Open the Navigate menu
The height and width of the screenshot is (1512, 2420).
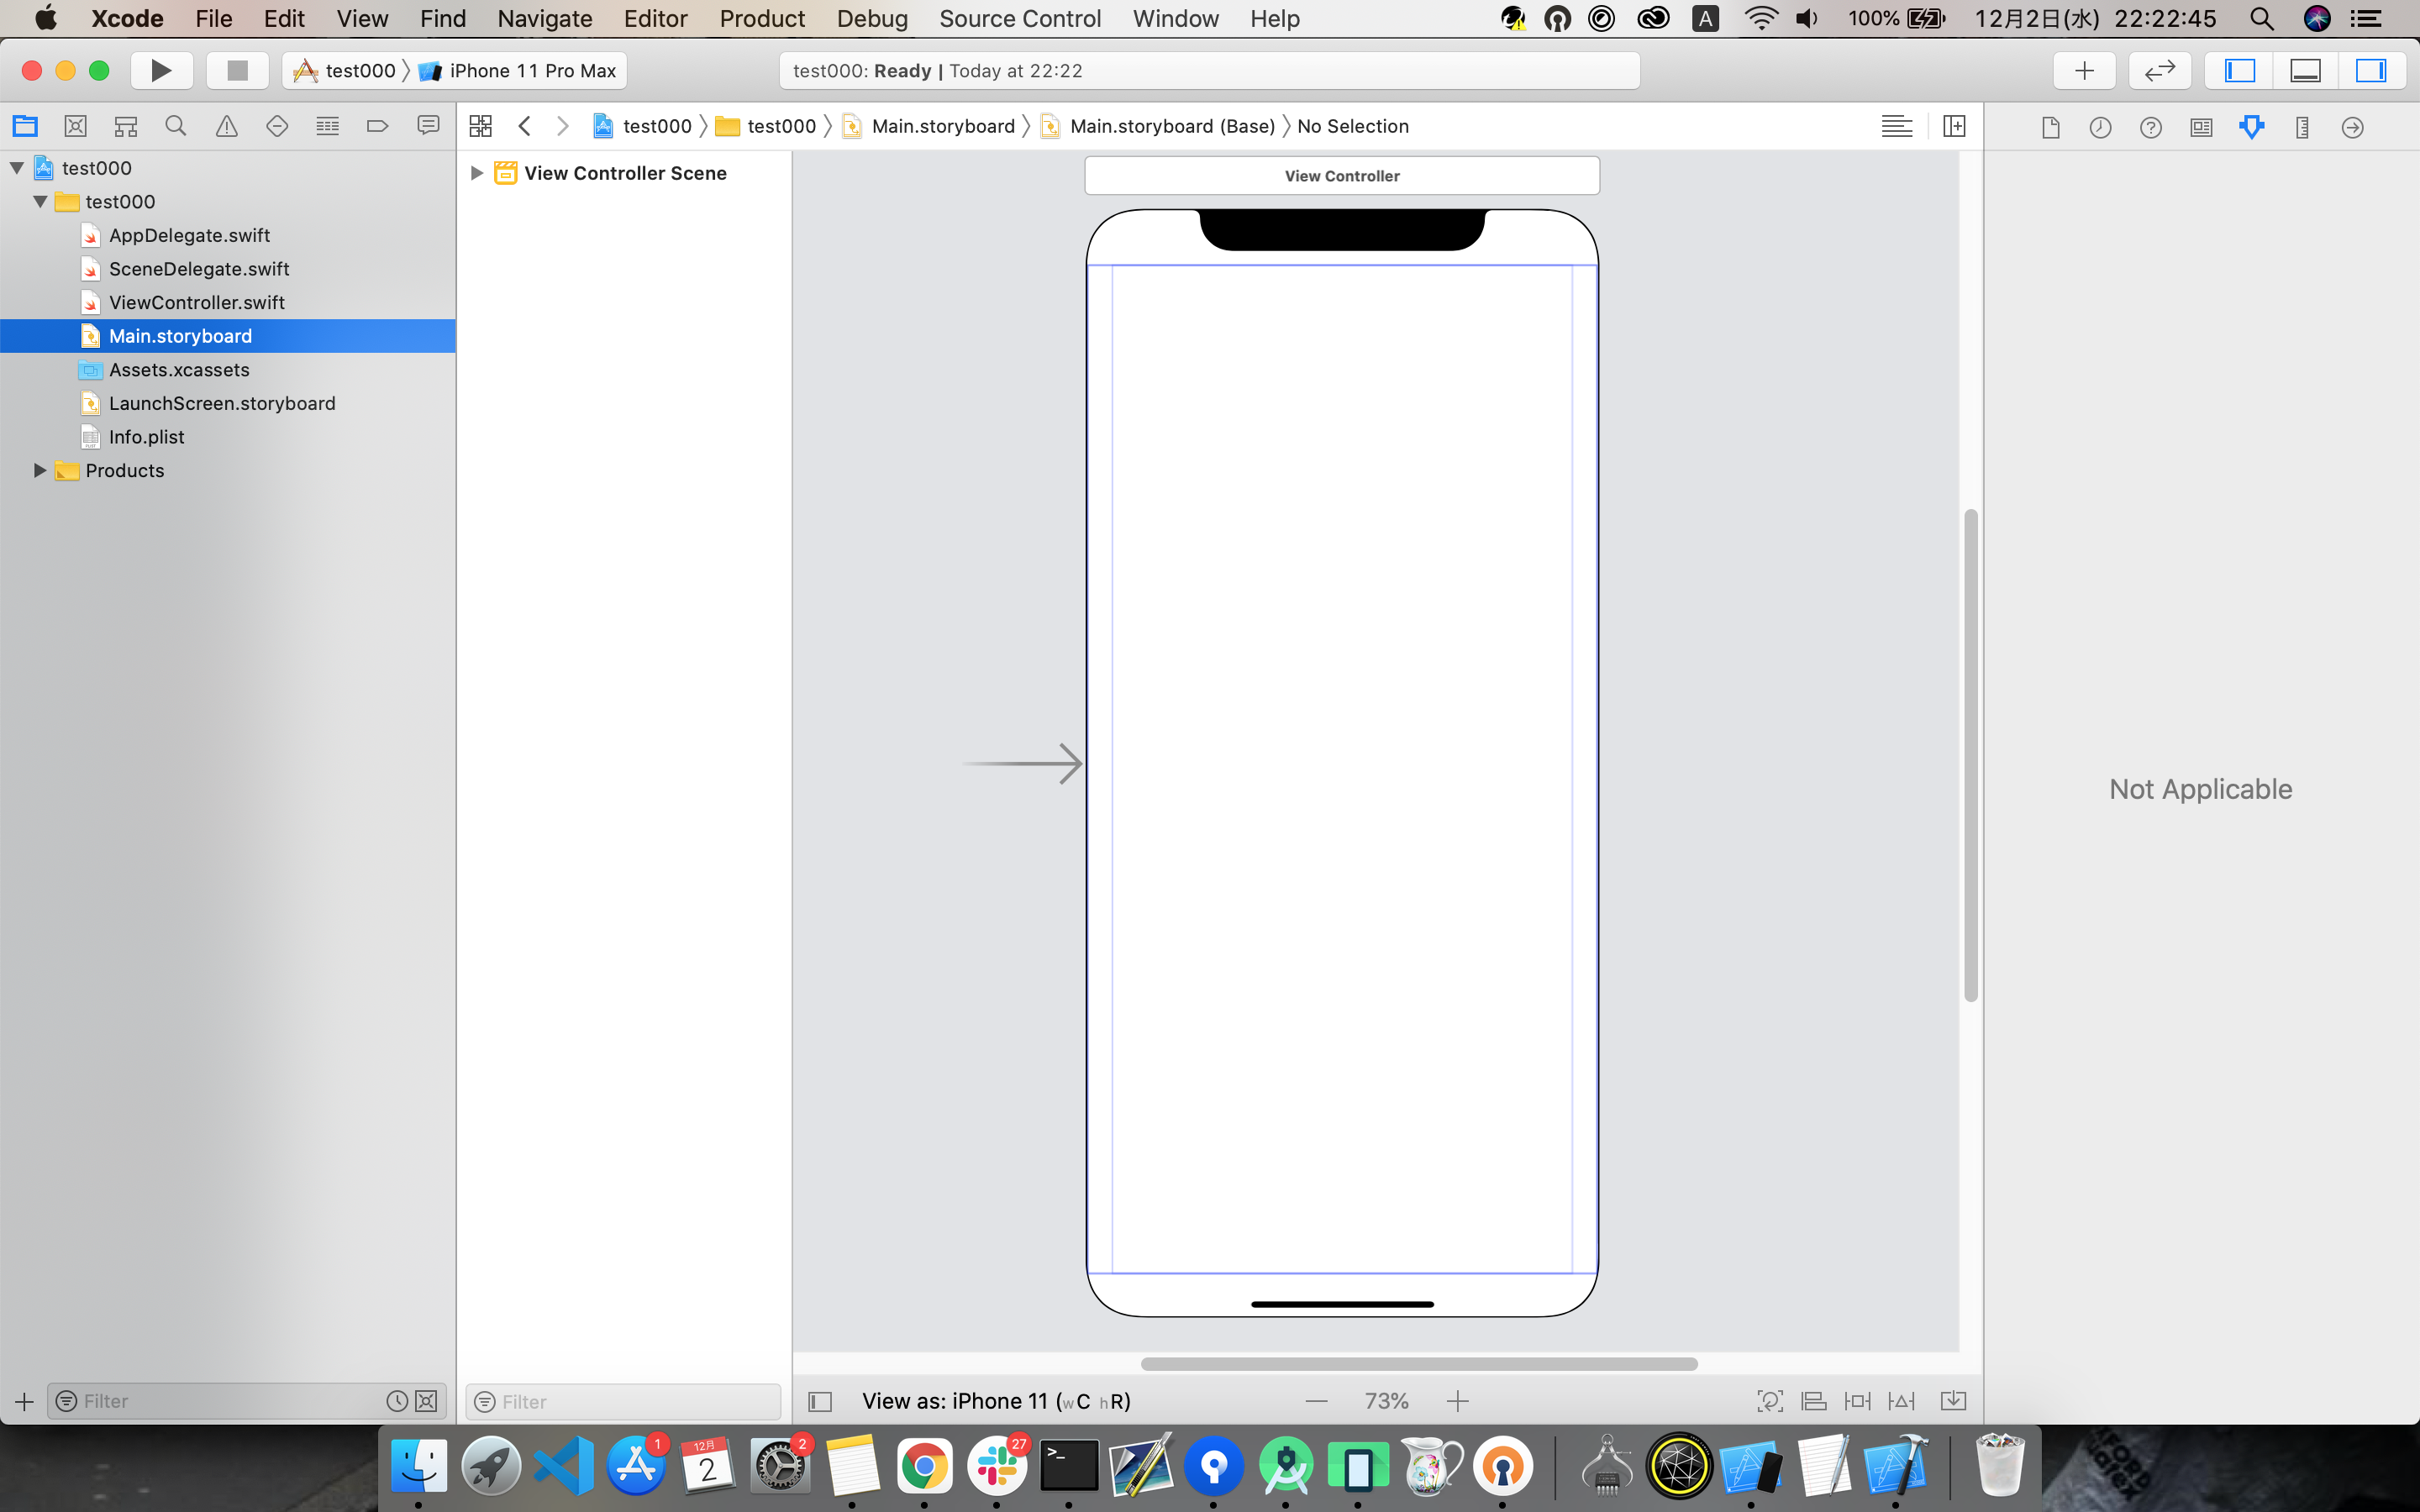(545, 18)
